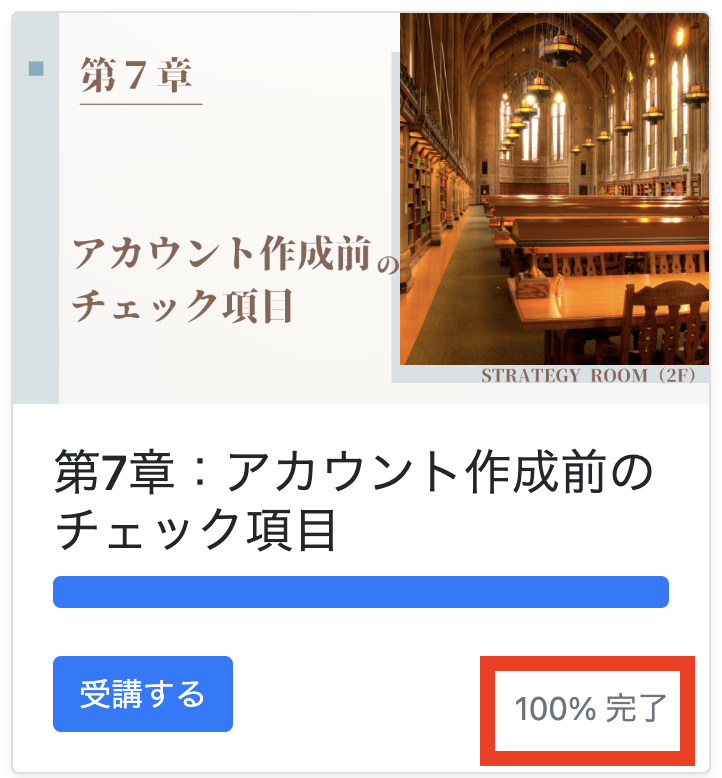Click the underline beneath 第7章 heading
This screenshot has height=778, width=722.
(141, 103)
